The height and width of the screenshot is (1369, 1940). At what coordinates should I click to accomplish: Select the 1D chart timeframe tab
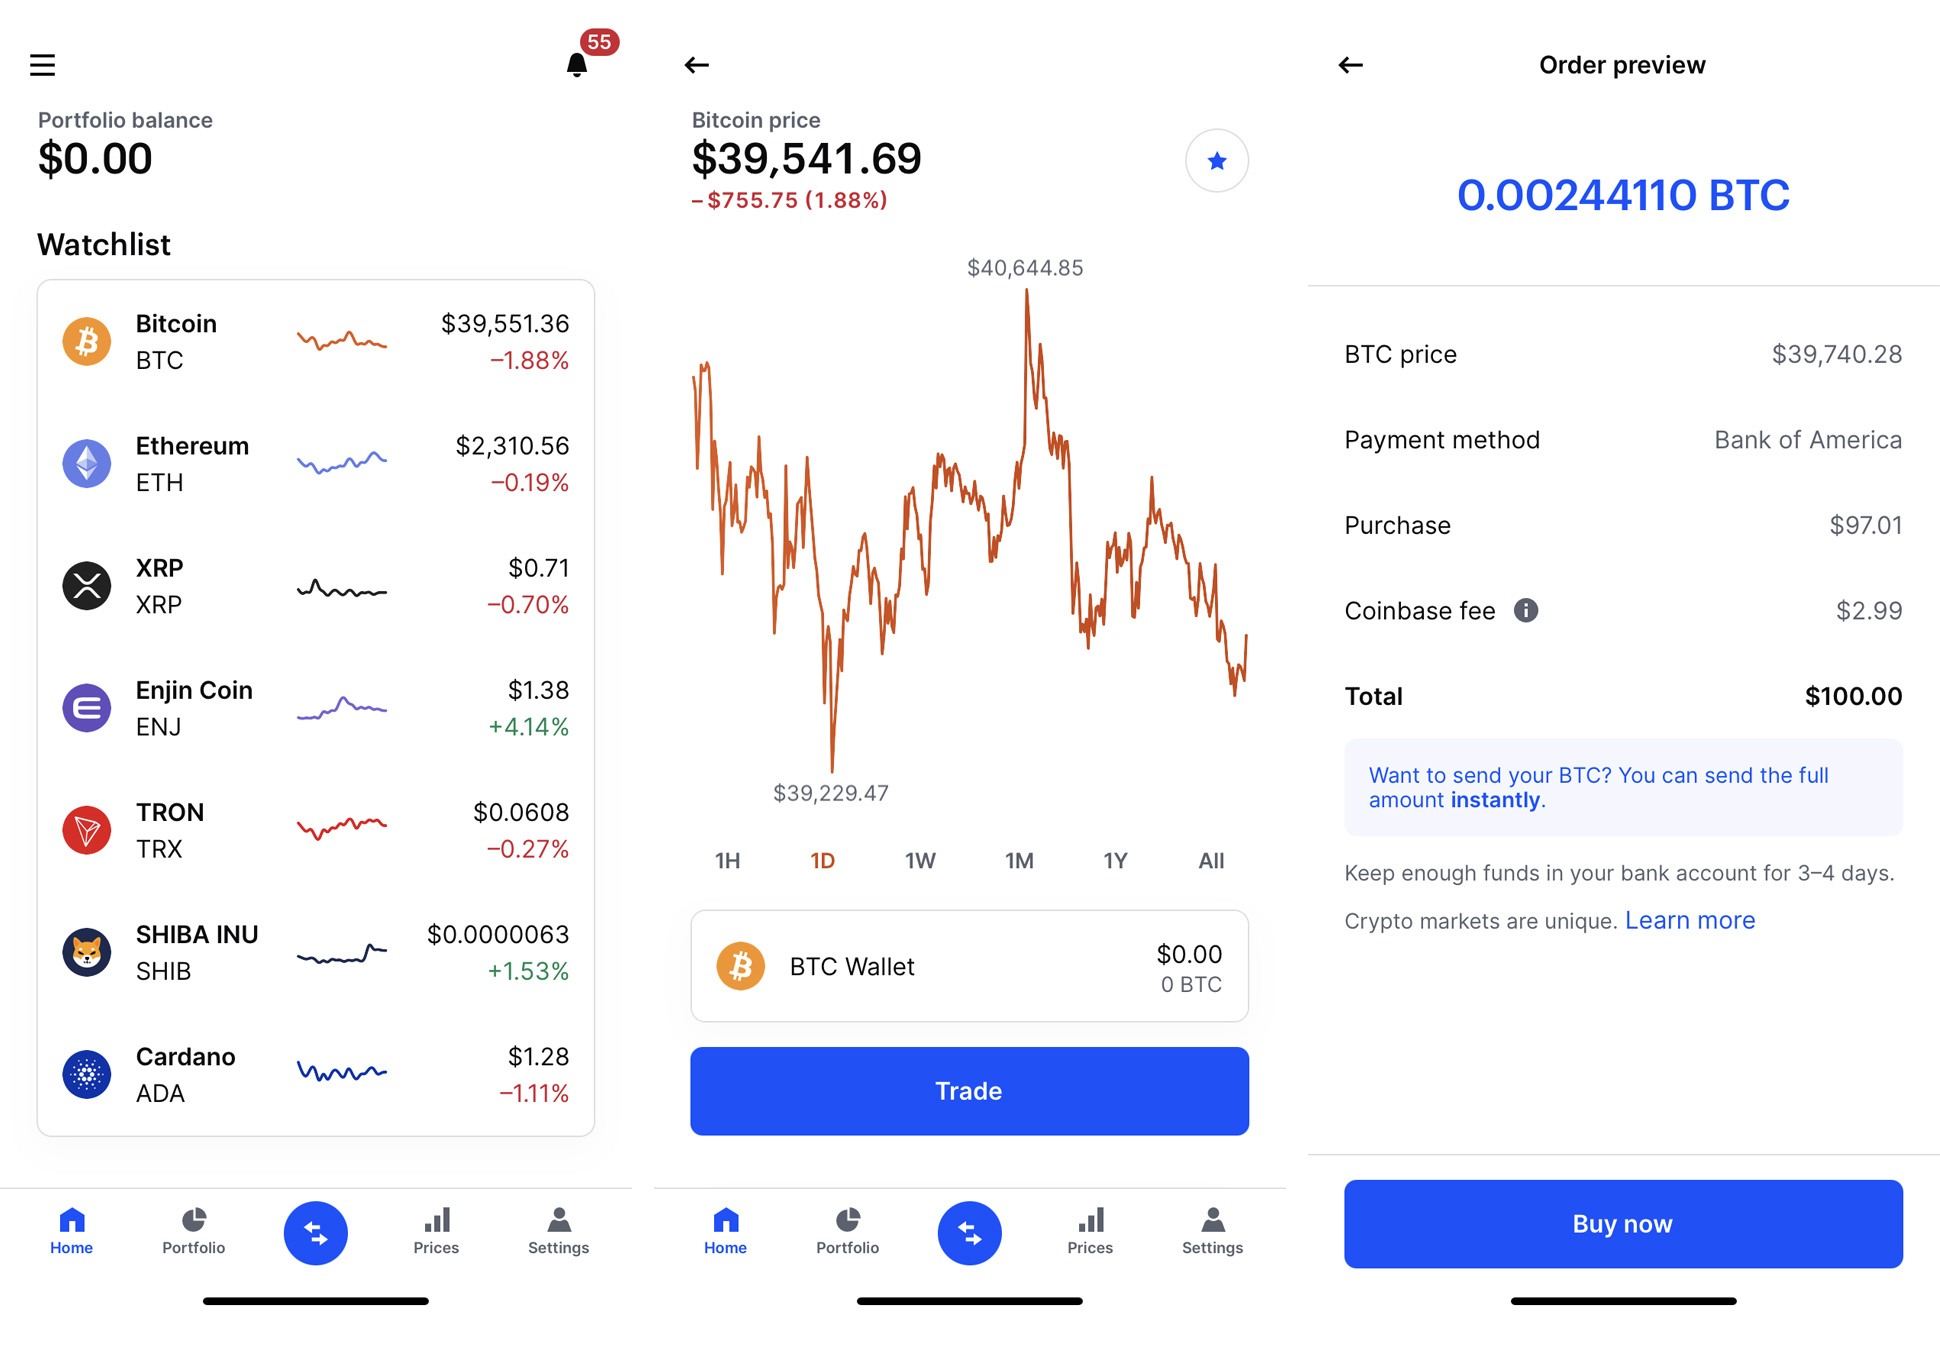(826, 859)
